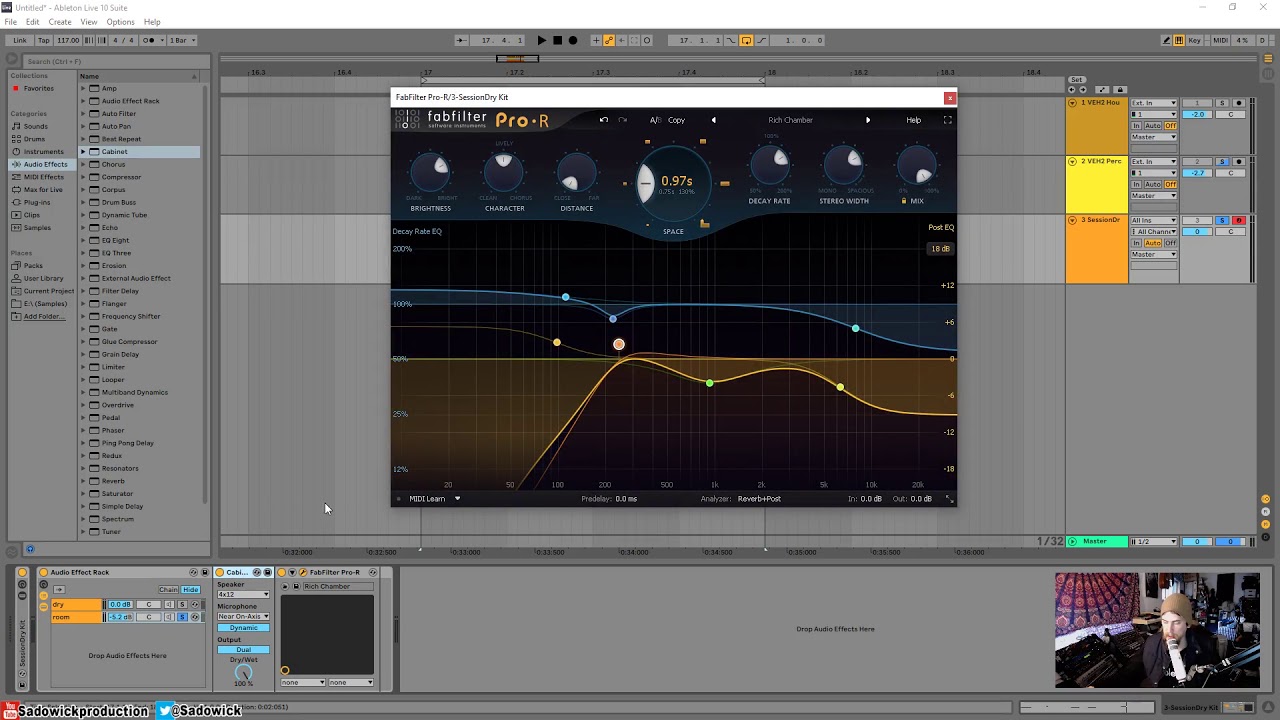Image resolution: width=1280 pixels, height=720 pixels.
Task: Open the File menu
Action: pyautogui.click(x=11, y=22)
